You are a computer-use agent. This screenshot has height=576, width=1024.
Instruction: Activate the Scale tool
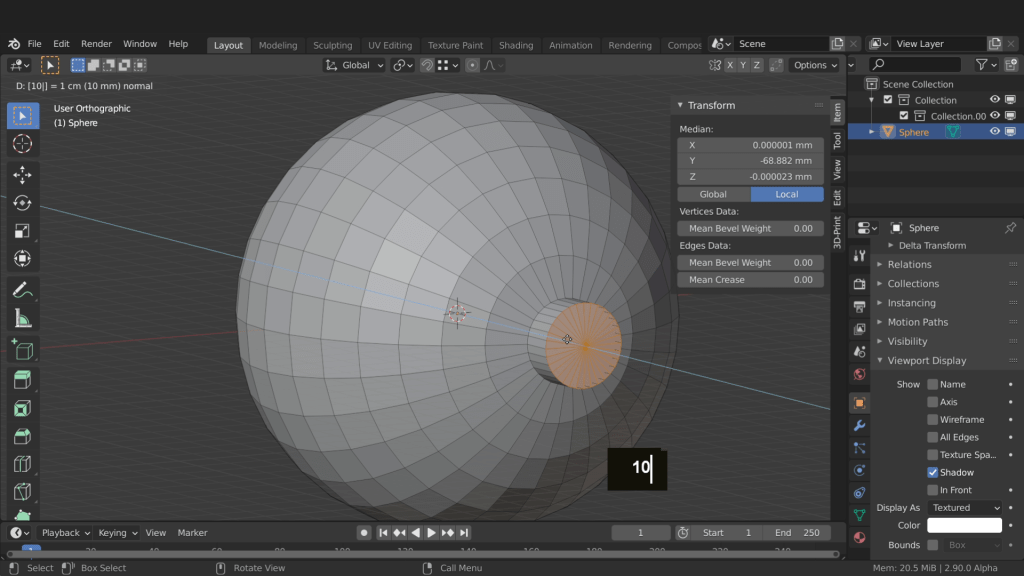pos(22,231)
